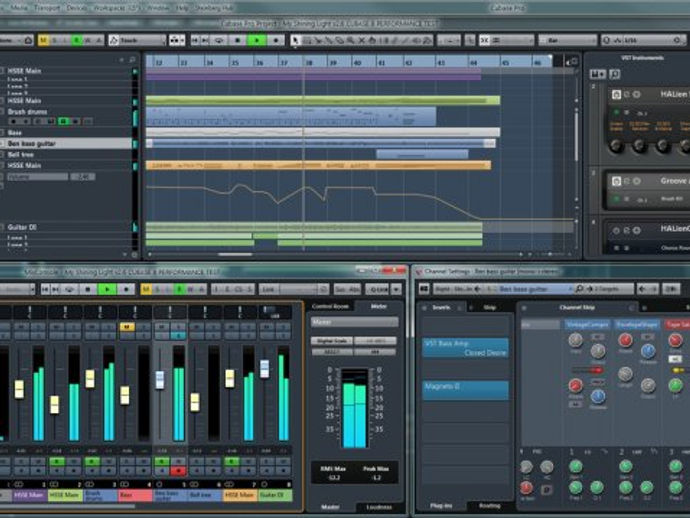Click Stop in the MixConsole toolbar

pos(88,289)
